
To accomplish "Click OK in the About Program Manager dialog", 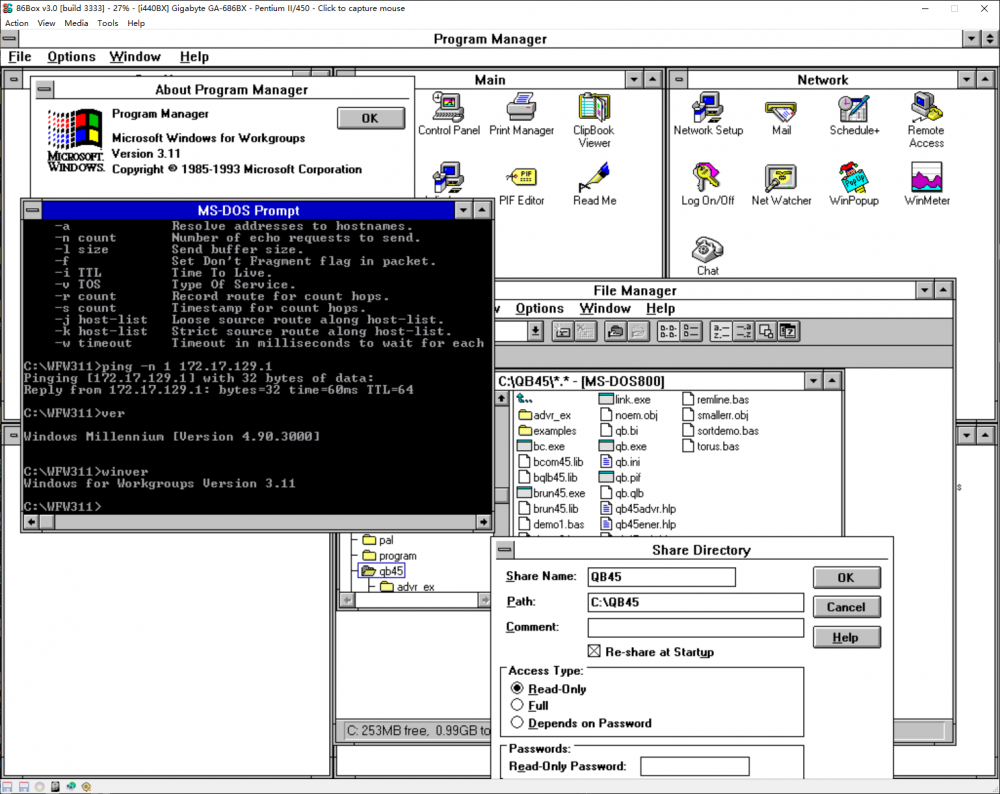I will click(x=370, y=117).
